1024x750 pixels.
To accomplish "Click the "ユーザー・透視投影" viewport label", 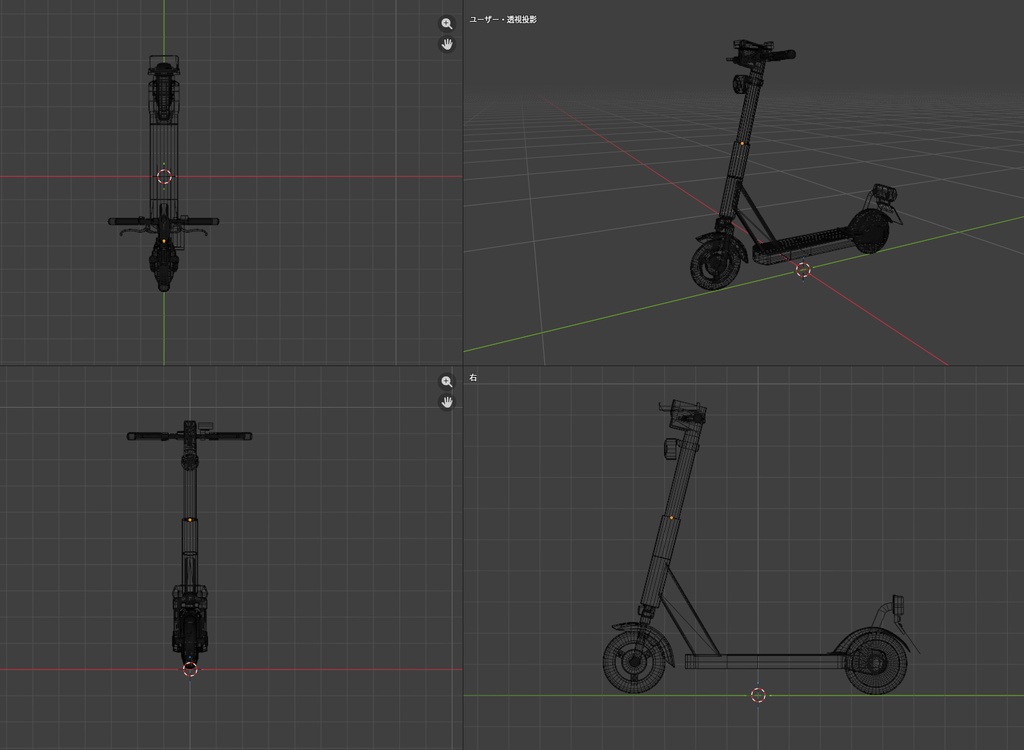I will coord(503,20).
